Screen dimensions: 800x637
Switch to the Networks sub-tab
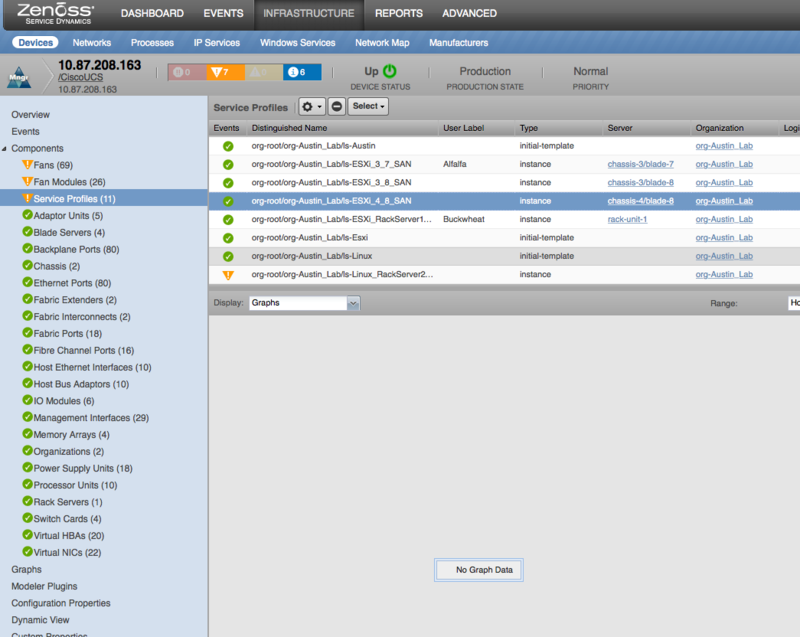click(92, 43)
